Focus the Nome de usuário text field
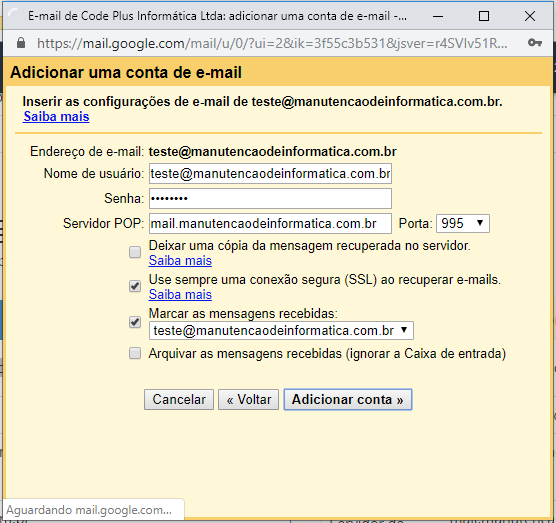Image resolution: width=556 pixels, height=523 pixels. coord(270,173)
